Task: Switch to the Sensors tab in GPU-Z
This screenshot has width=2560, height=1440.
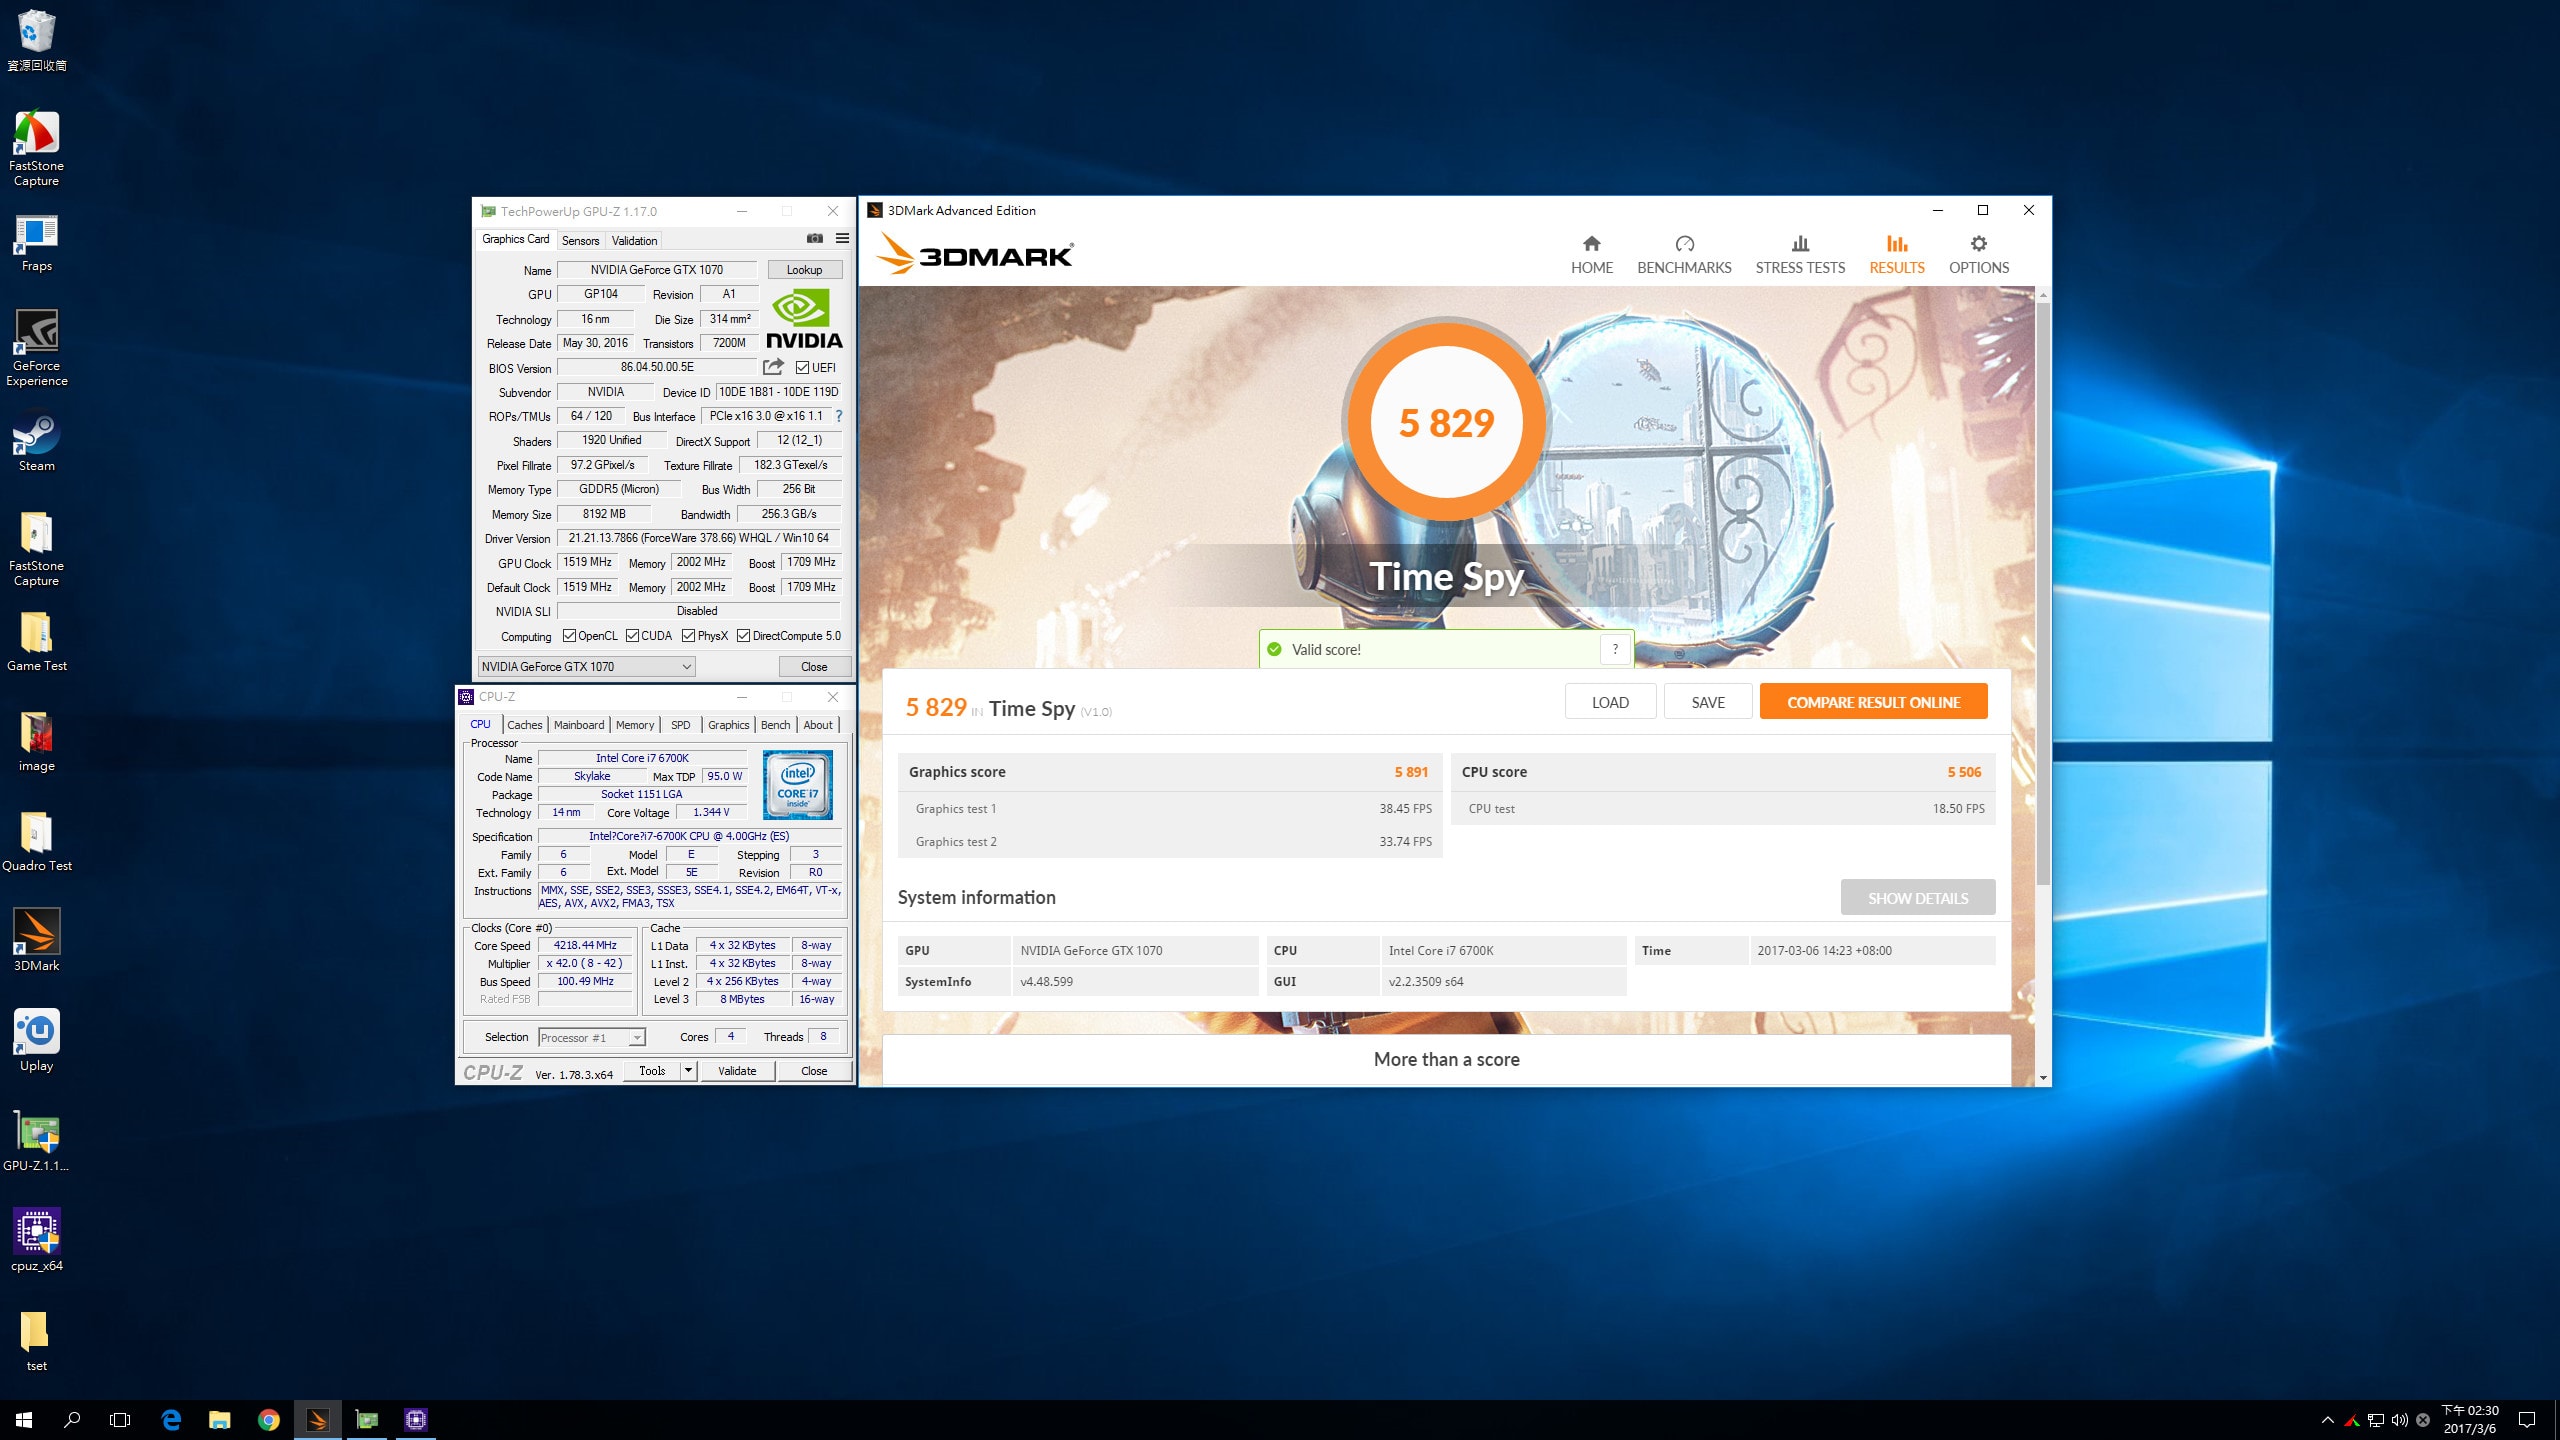Action: (580, 241)
